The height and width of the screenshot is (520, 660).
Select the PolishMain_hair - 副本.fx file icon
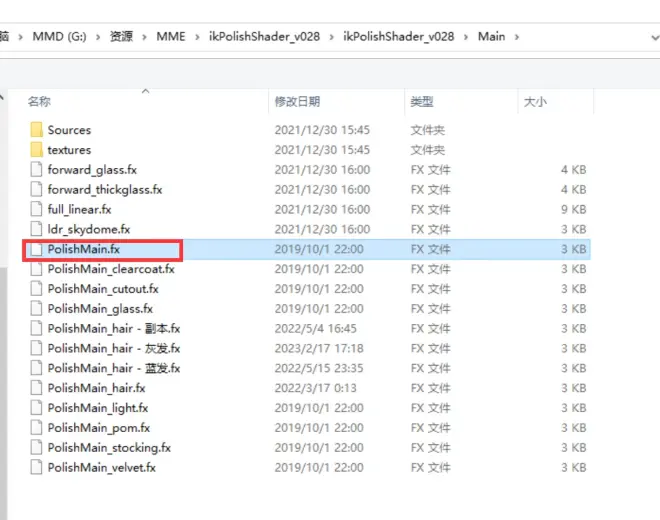[37, 328]
